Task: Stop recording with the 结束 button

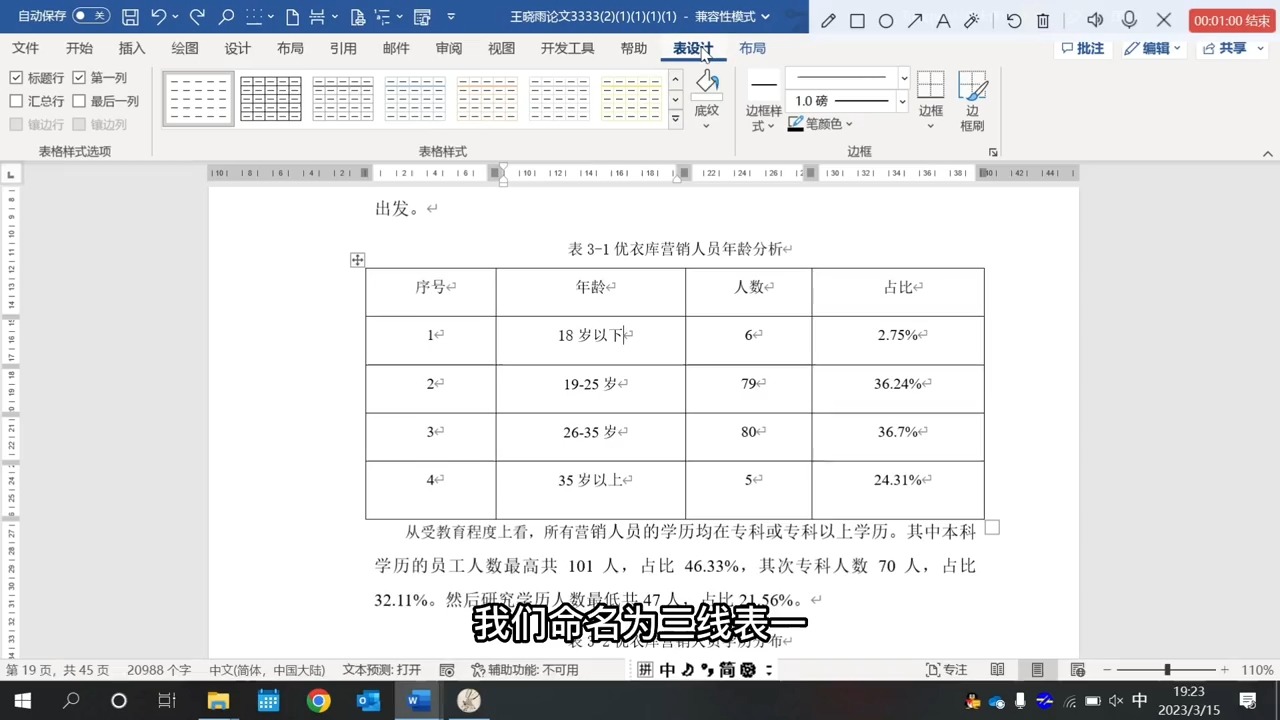Action: pyautogui.click(x=1232, y=20)
